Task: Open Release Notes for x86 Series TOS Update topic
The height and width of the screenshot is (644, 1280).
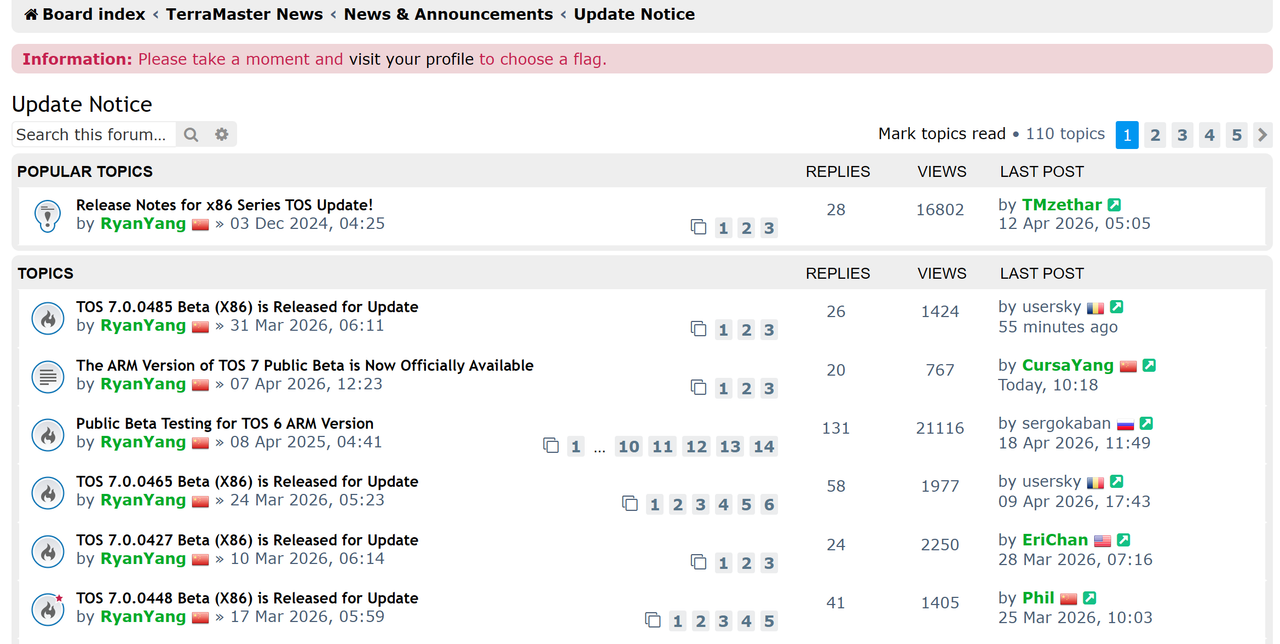Action: (x=224, y=205)
